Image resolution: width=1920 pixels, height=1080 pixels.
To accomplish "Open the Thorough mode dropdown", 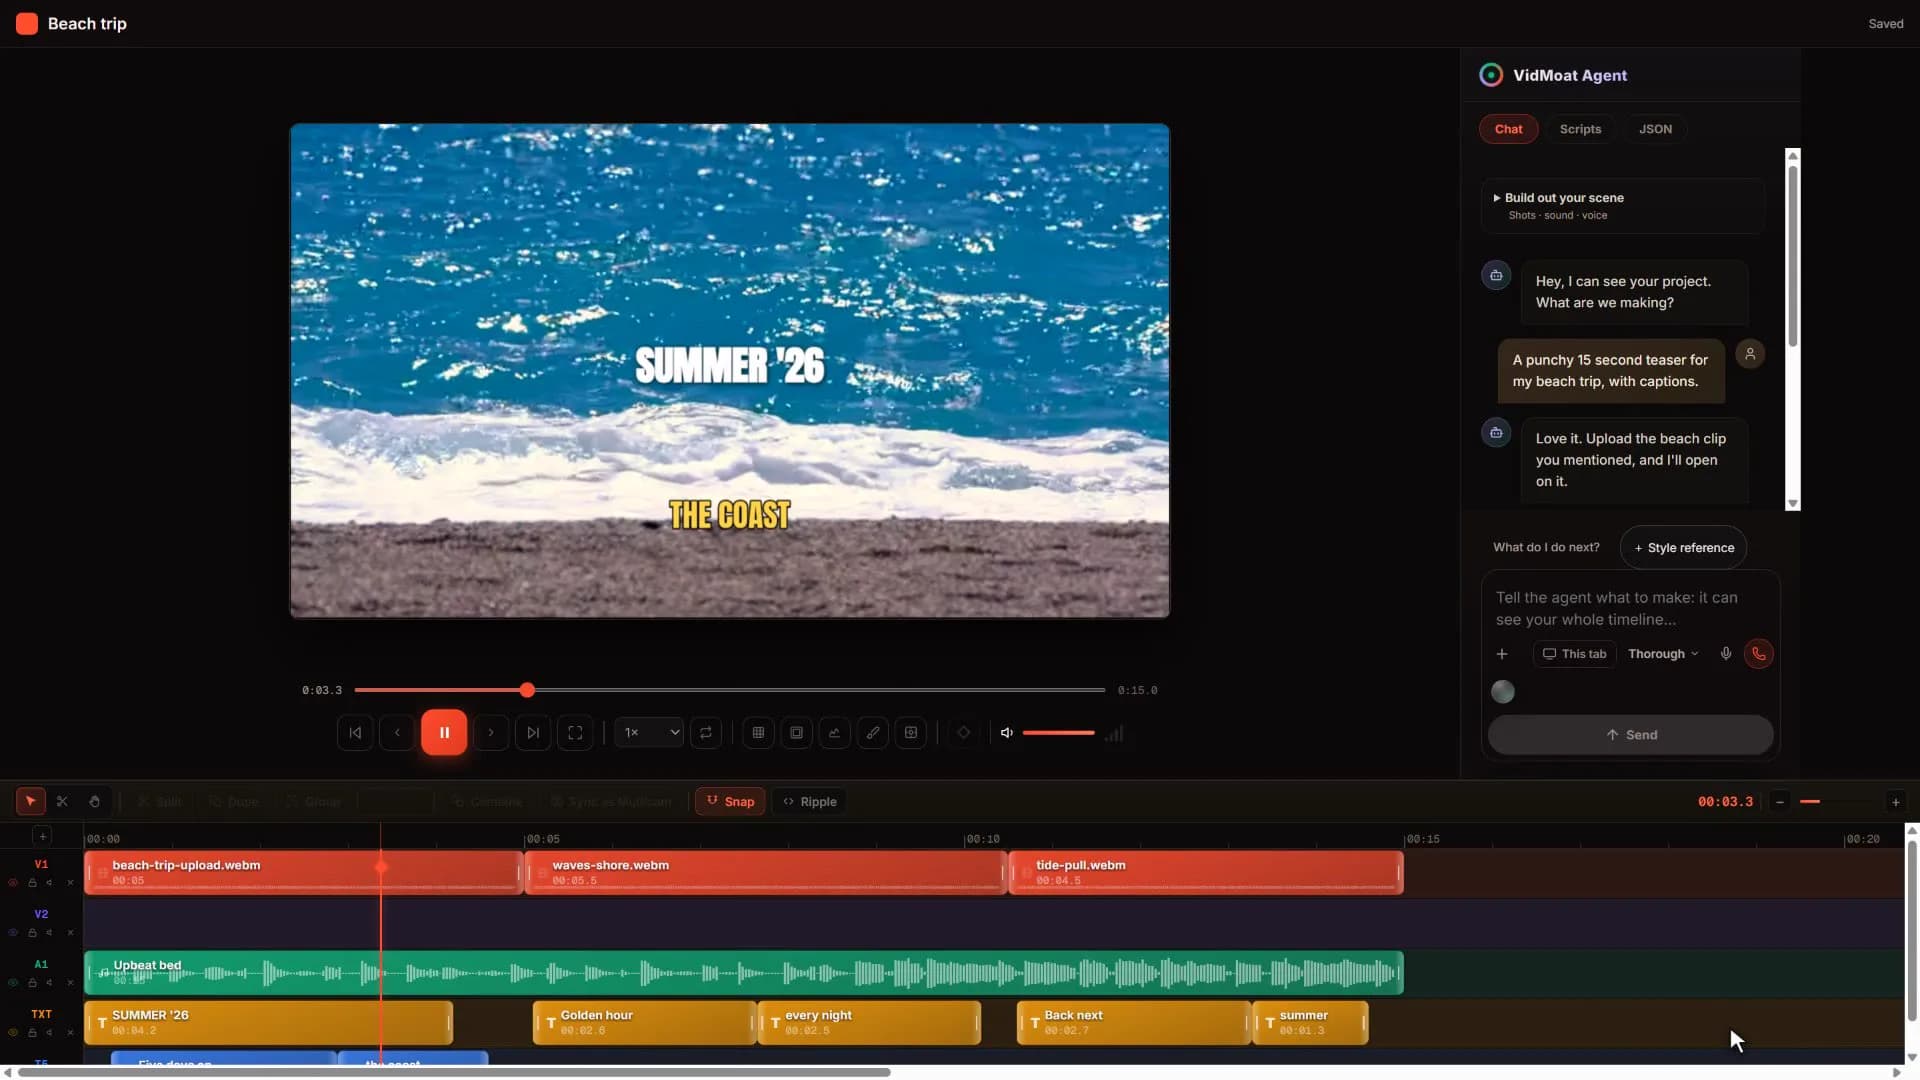I will pos(1663,654).
